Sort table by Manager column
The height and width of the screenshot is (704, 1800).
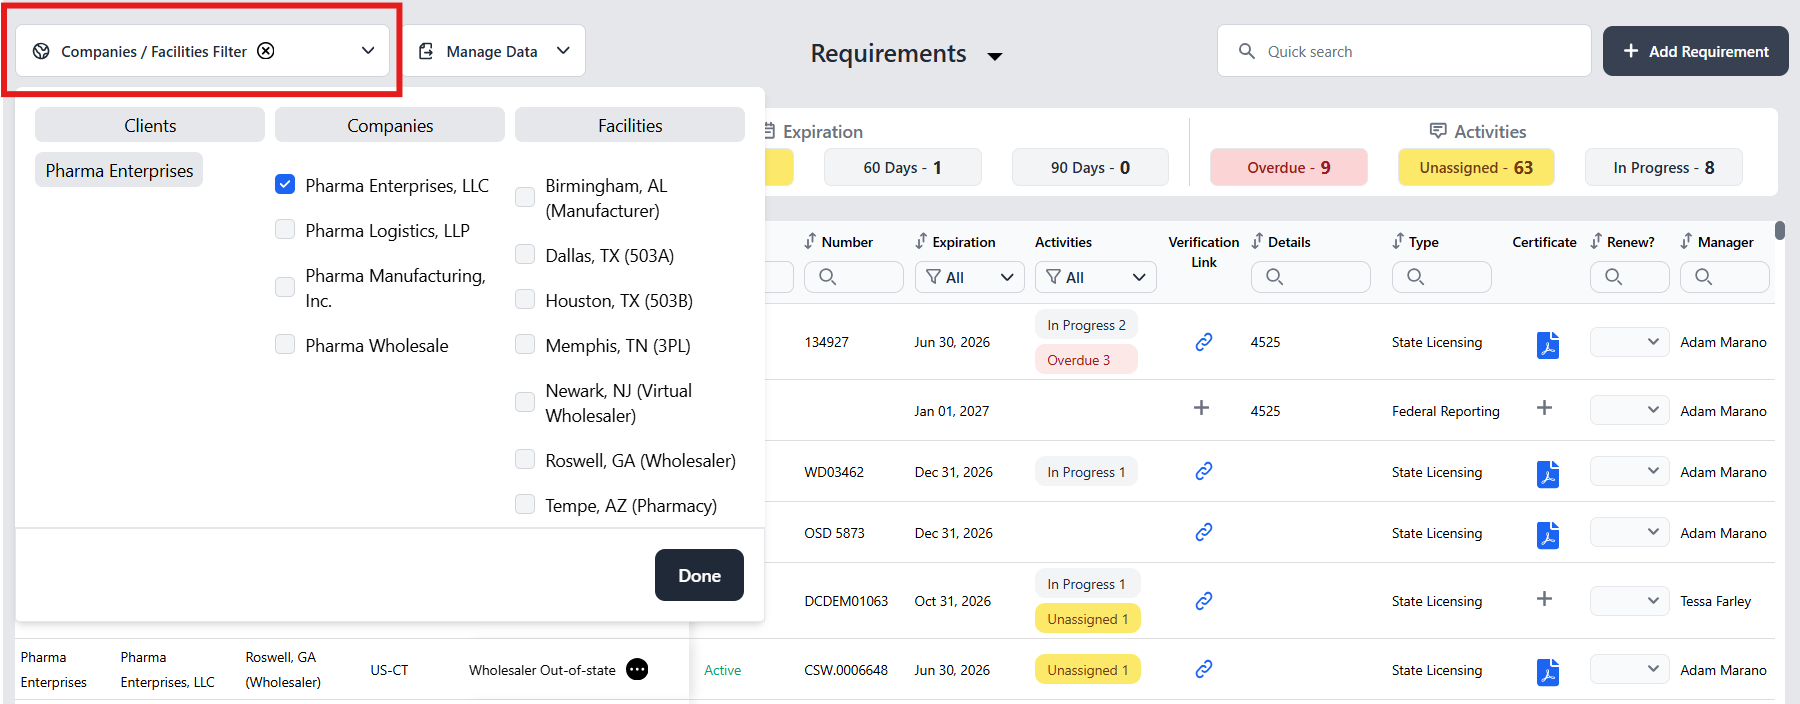1686,242
